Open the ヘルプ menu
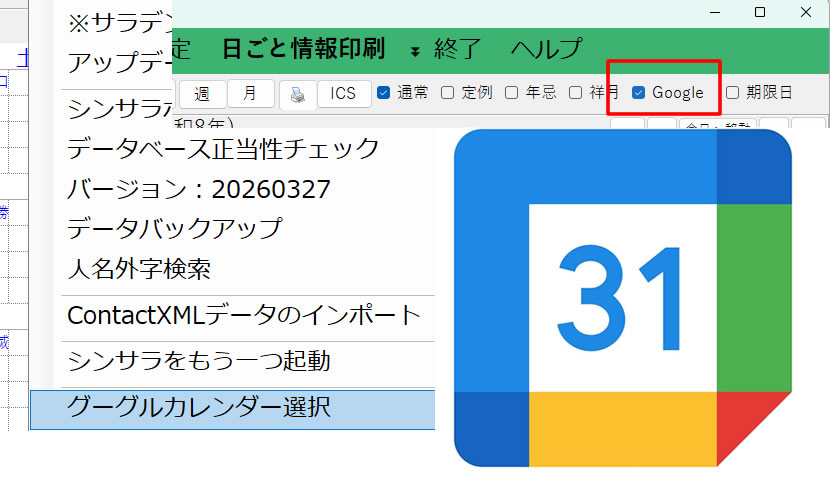This screenshot has height=480, width=830. (x=545, y=48)
